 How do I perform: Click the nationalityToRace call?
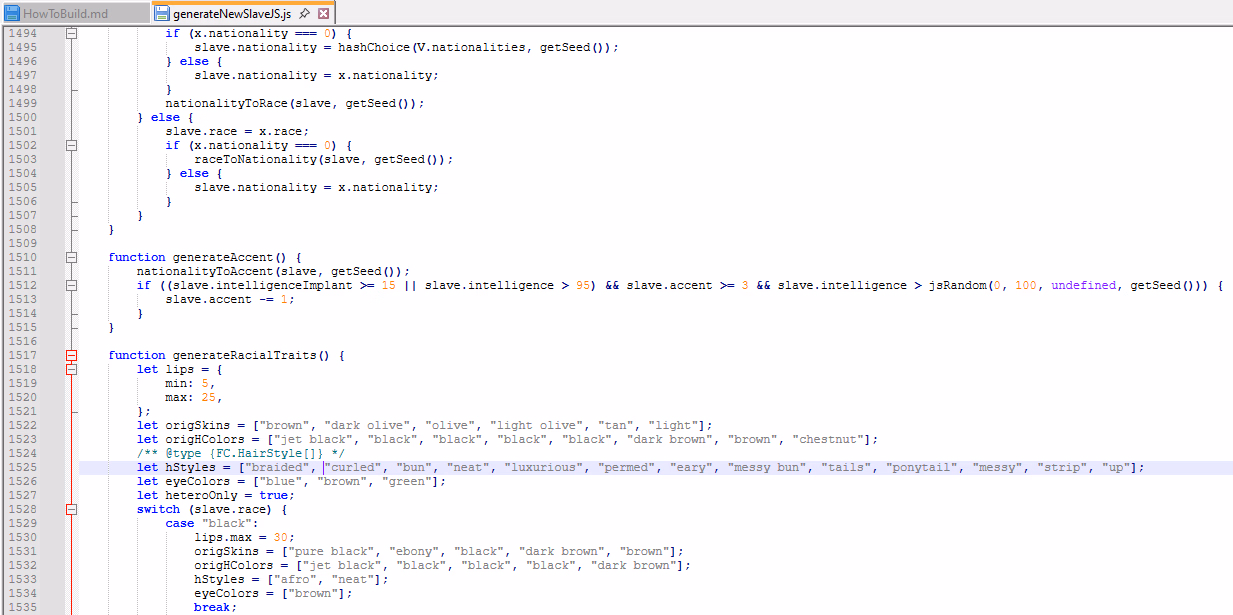tap(226, 103)
